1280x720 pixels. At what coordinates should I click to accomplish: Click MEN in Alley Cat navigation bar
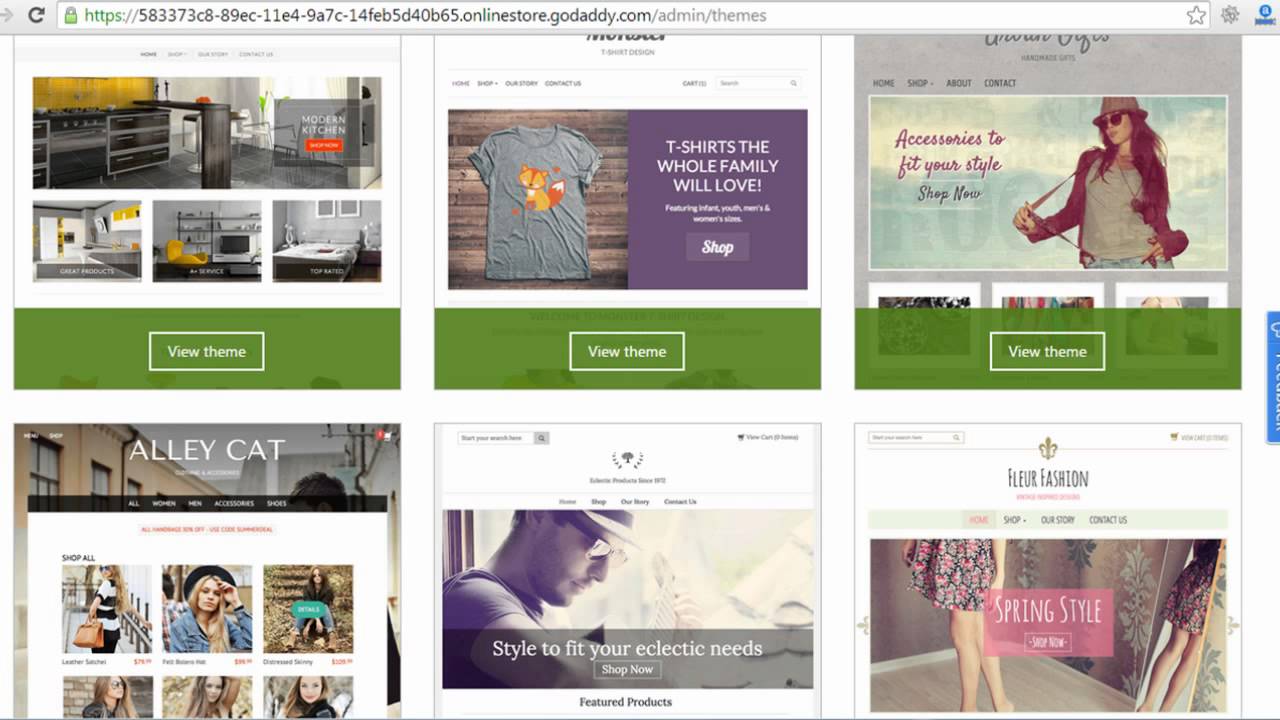point(195,503)
